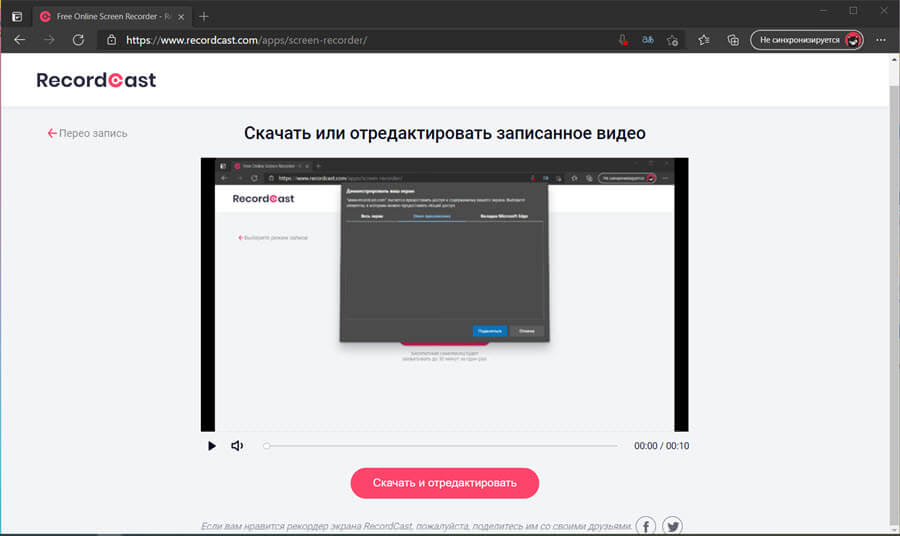The image size is (900, 536).
Task: Play the recorded video
Action: (212, 446)
